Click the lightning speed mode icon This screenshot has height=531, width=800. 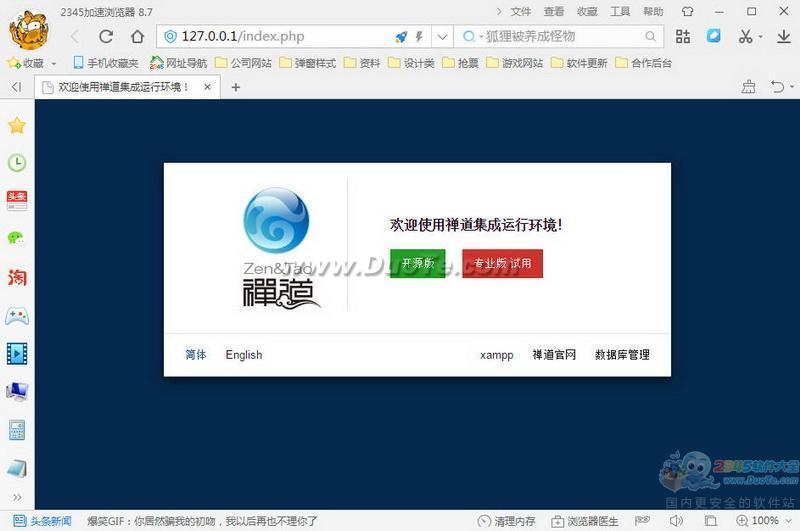click(419, 37)
